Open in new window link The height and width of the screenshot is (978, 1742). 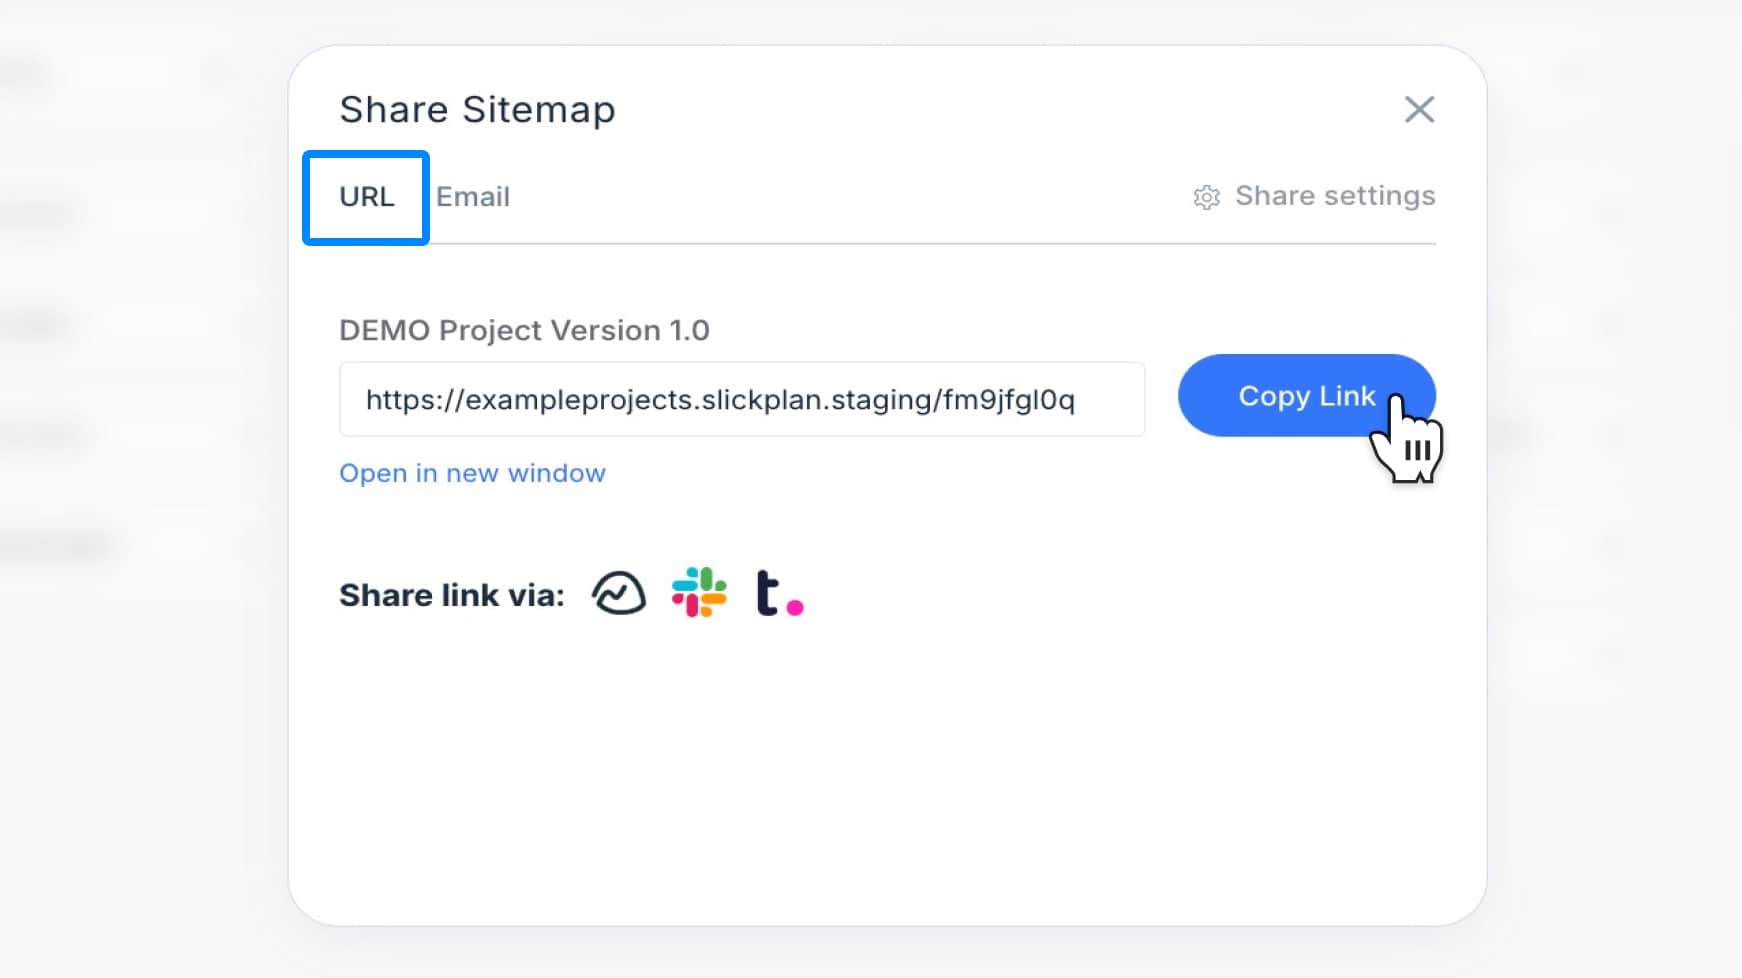(x=472, y=473)
